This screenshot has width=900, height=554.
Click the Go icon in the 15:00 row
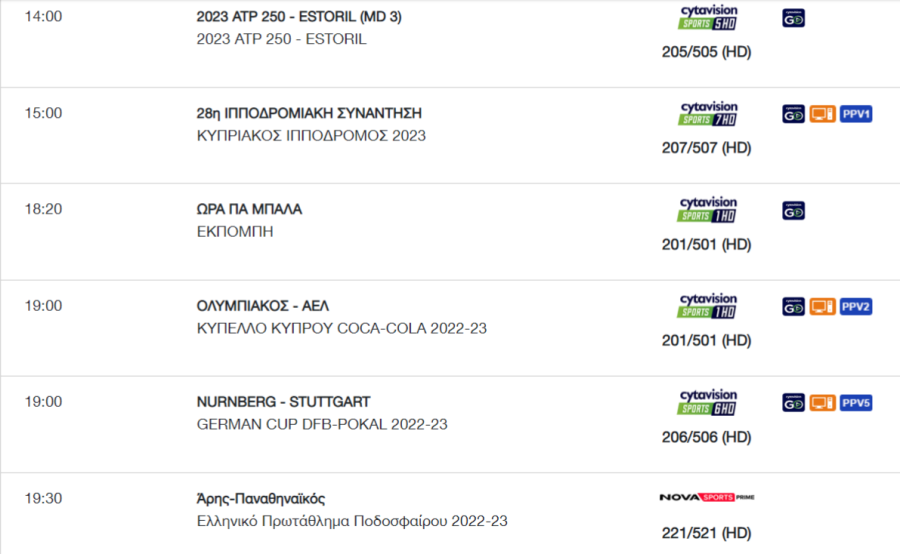pyautogui.click(x=793, y=114)
